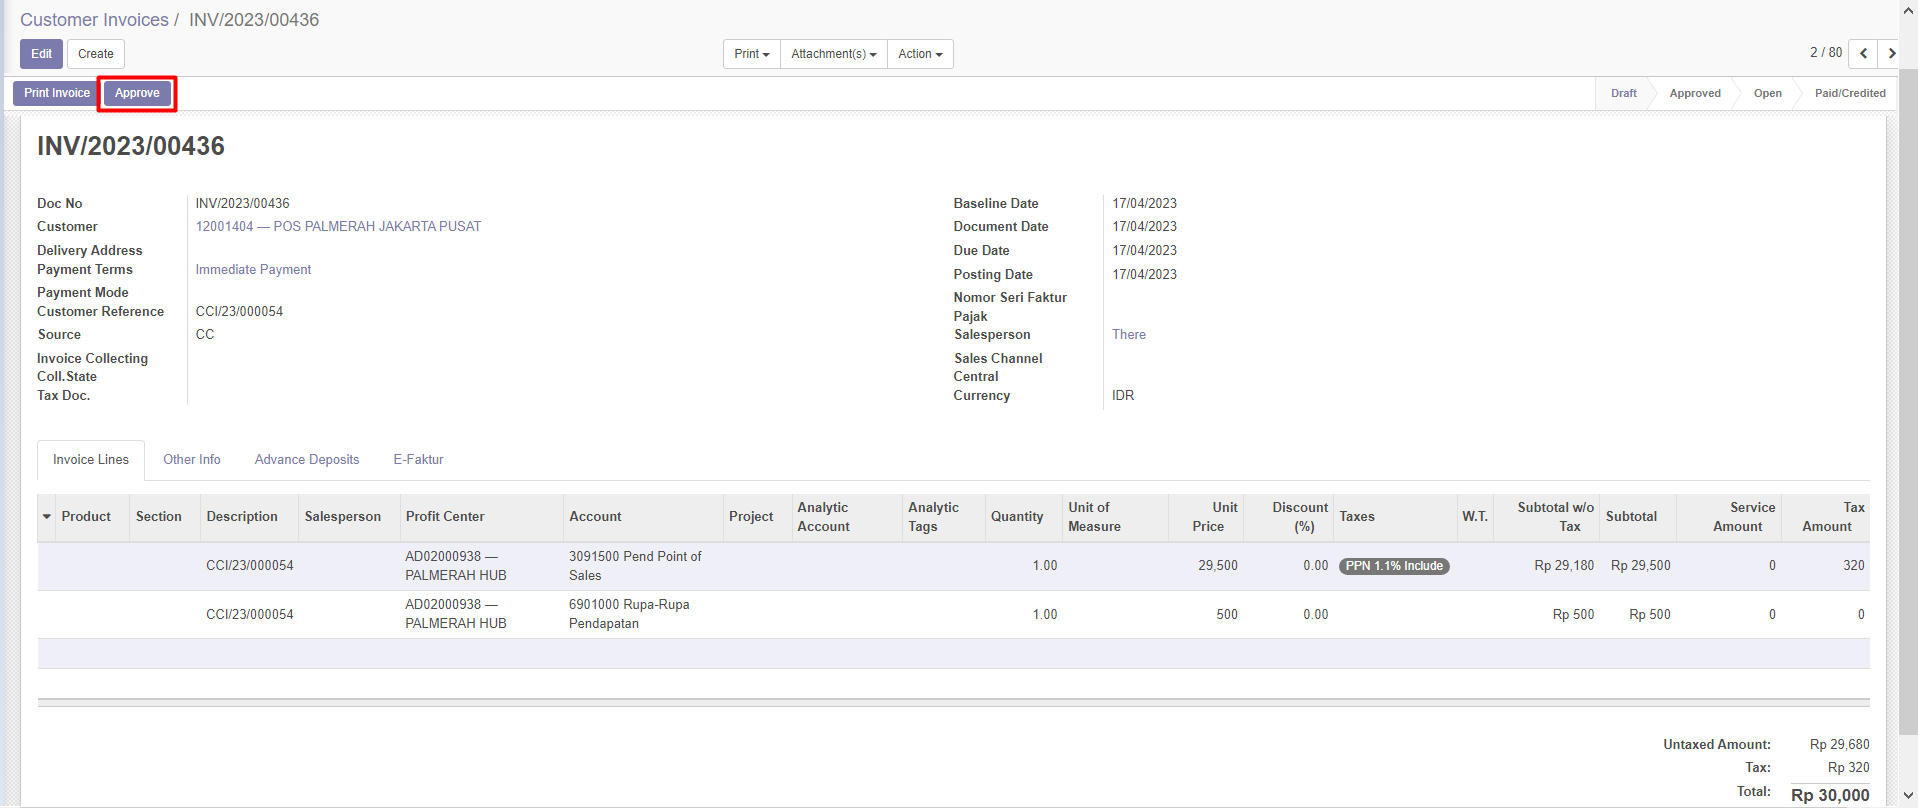The width and height of the screenshot is (1918, 808).
Task: Click the Print Invoice button
Action: click(x=57, y=93)
